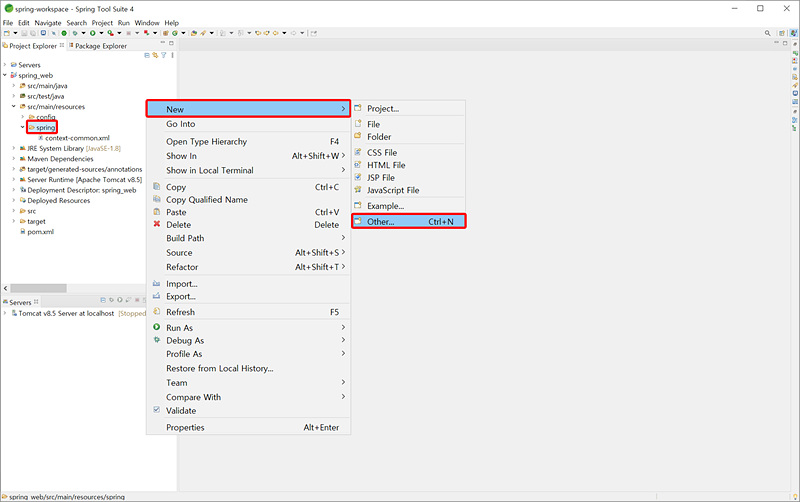The image size is (800, 502).
Task: Select JSP File in the New submenu
Action: point(409,178)
